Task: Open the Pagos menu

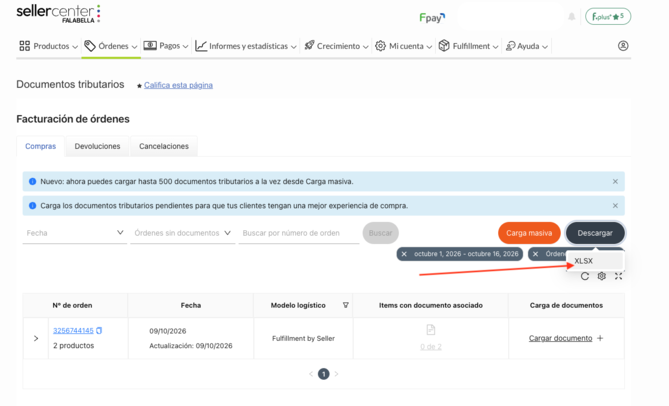Action: pos(166,46)
